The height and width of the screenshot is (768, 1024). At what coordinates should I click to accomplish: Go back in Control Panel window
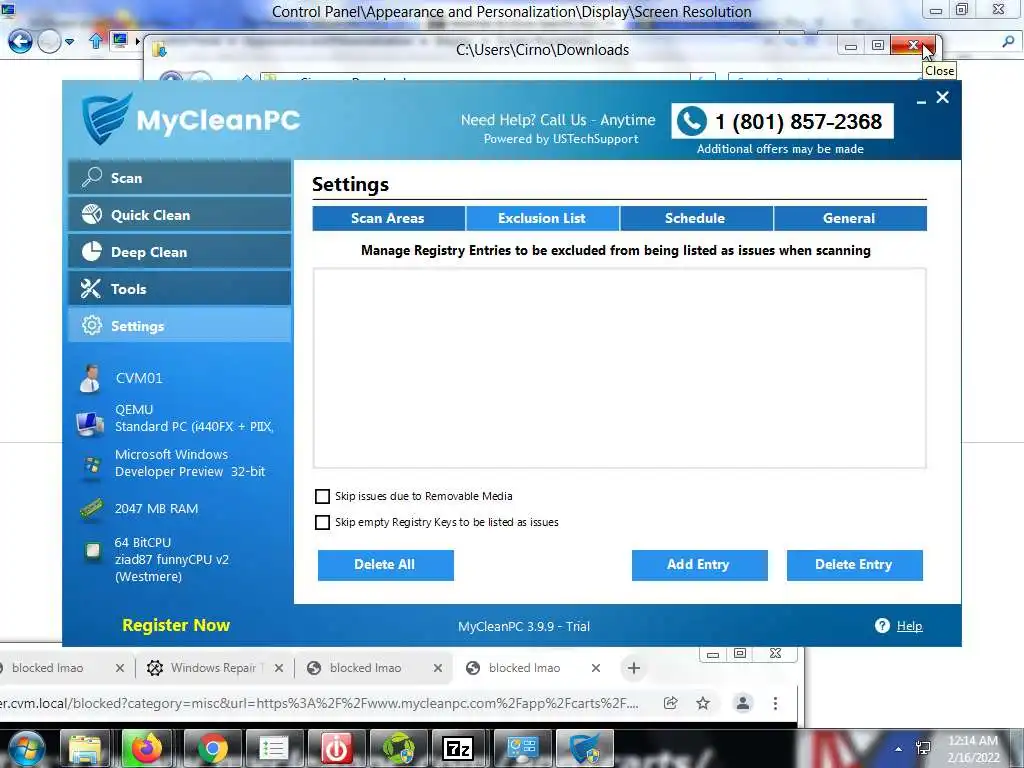(20, 42)
